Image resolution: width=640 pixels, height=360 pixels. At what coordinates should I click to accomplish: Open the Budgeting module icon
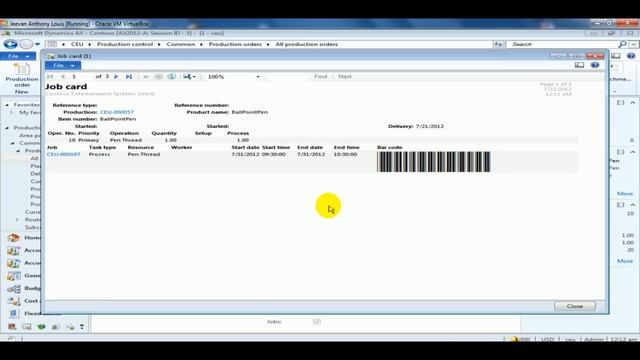coord(13,288)
